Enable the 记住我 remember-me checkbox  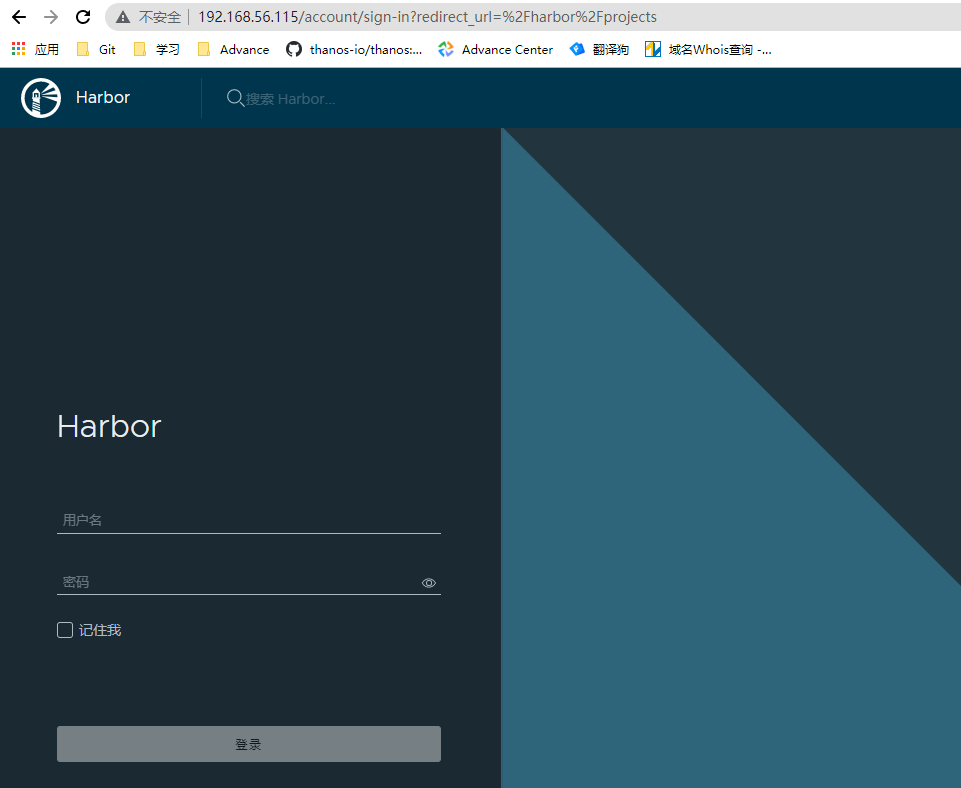click(65, 630)
